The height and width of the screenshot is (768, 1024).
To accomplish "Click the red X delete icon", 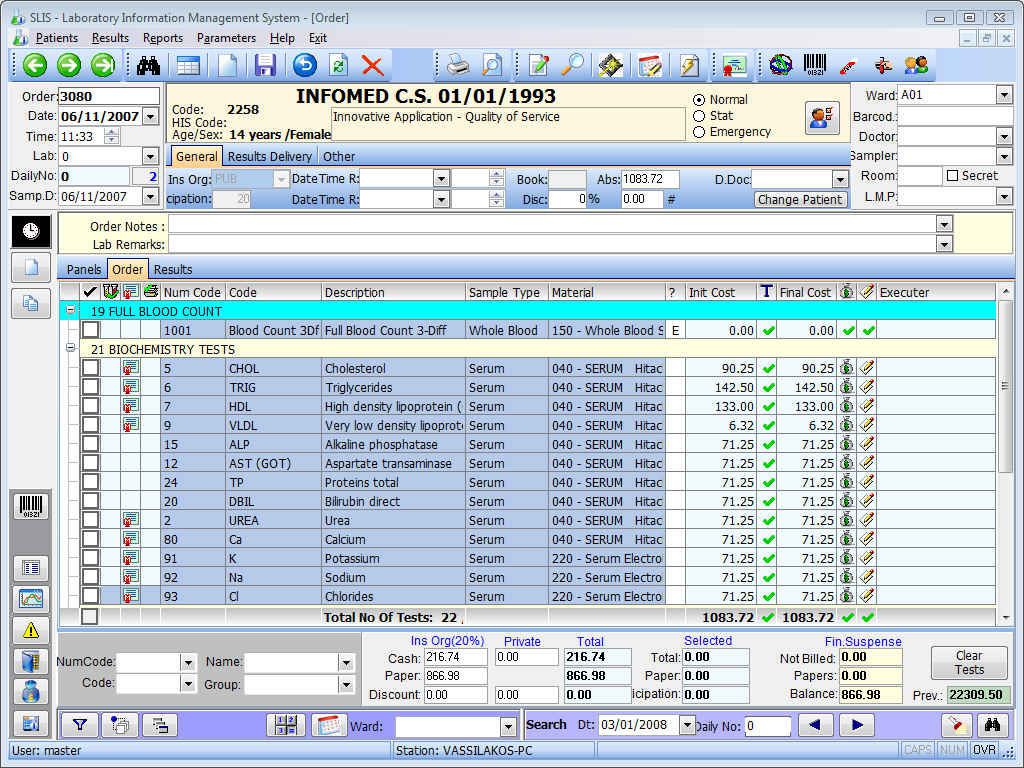I will [373, 66].
